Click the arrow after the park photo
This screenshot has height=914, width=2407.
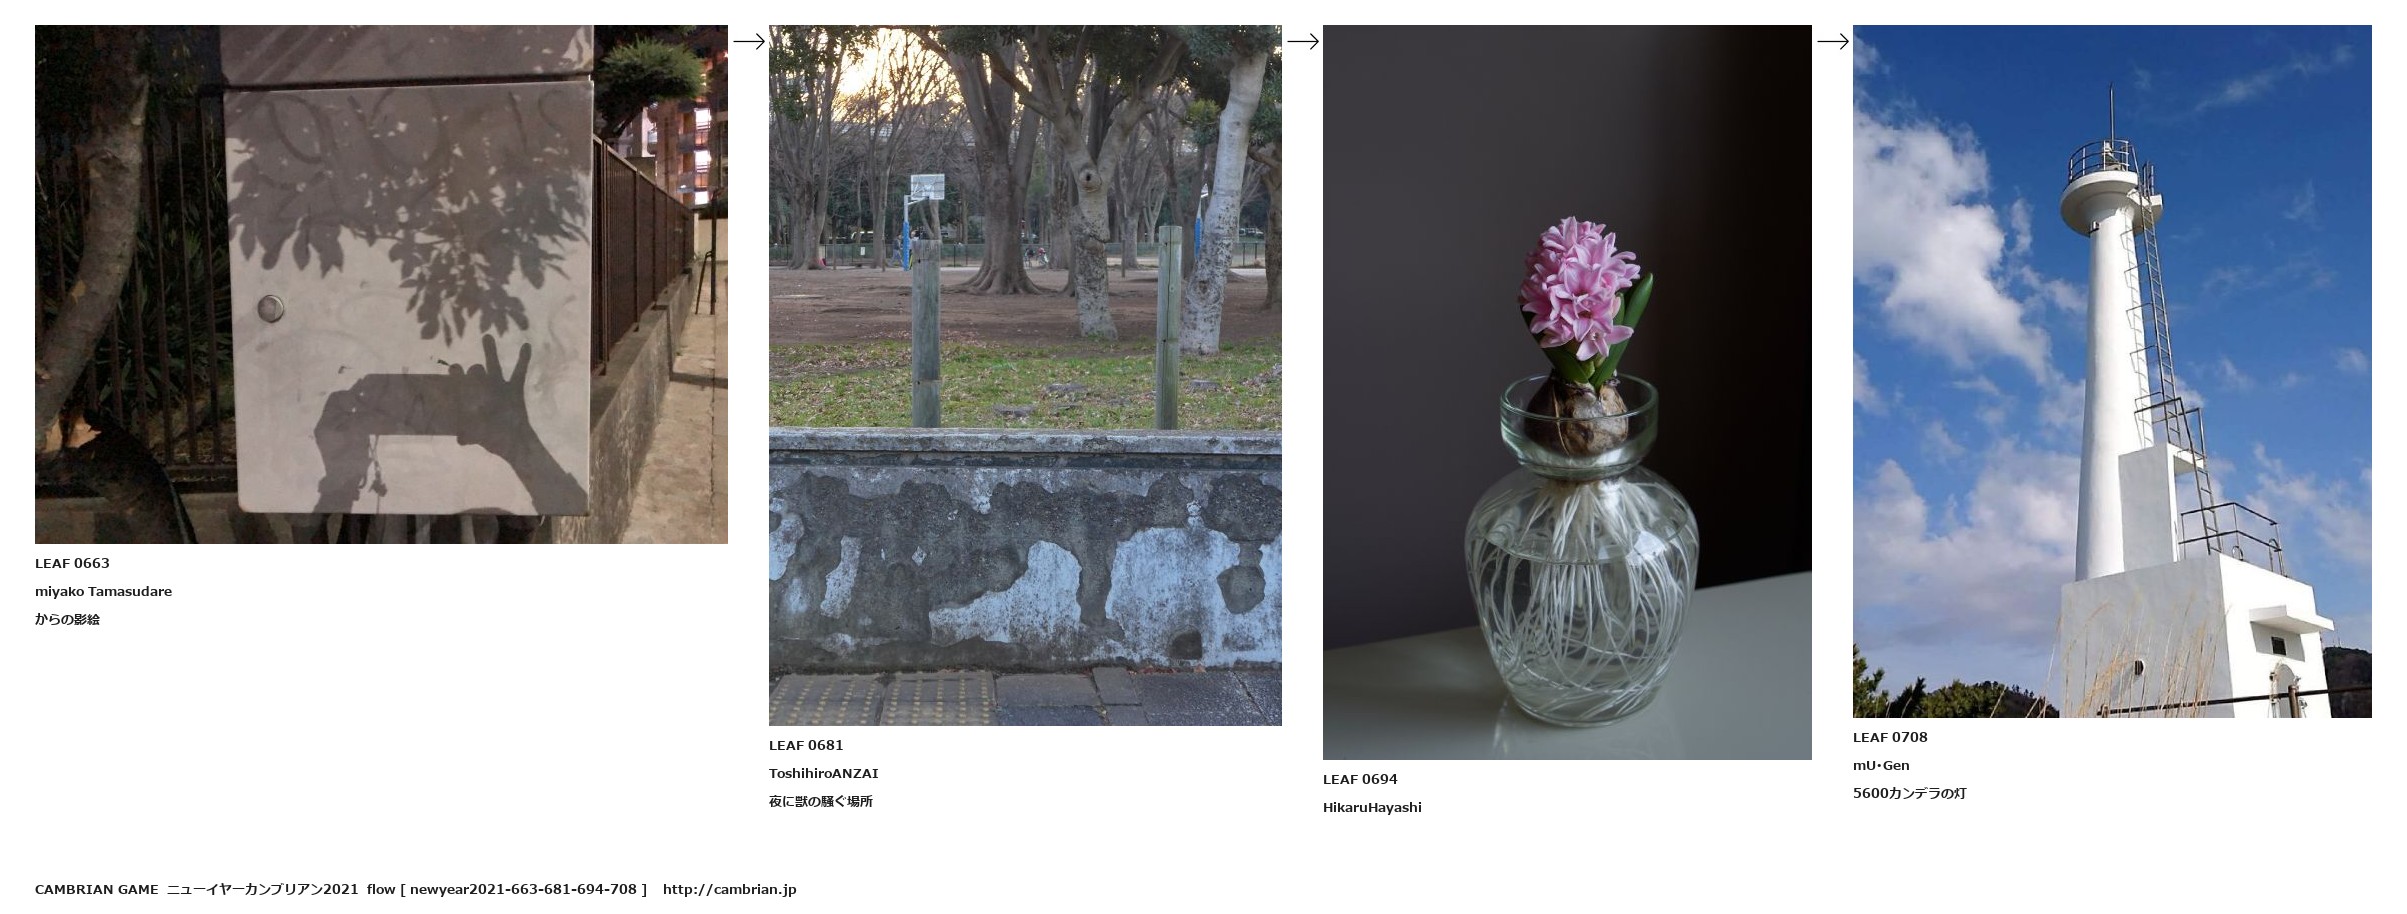point(1303,41)
